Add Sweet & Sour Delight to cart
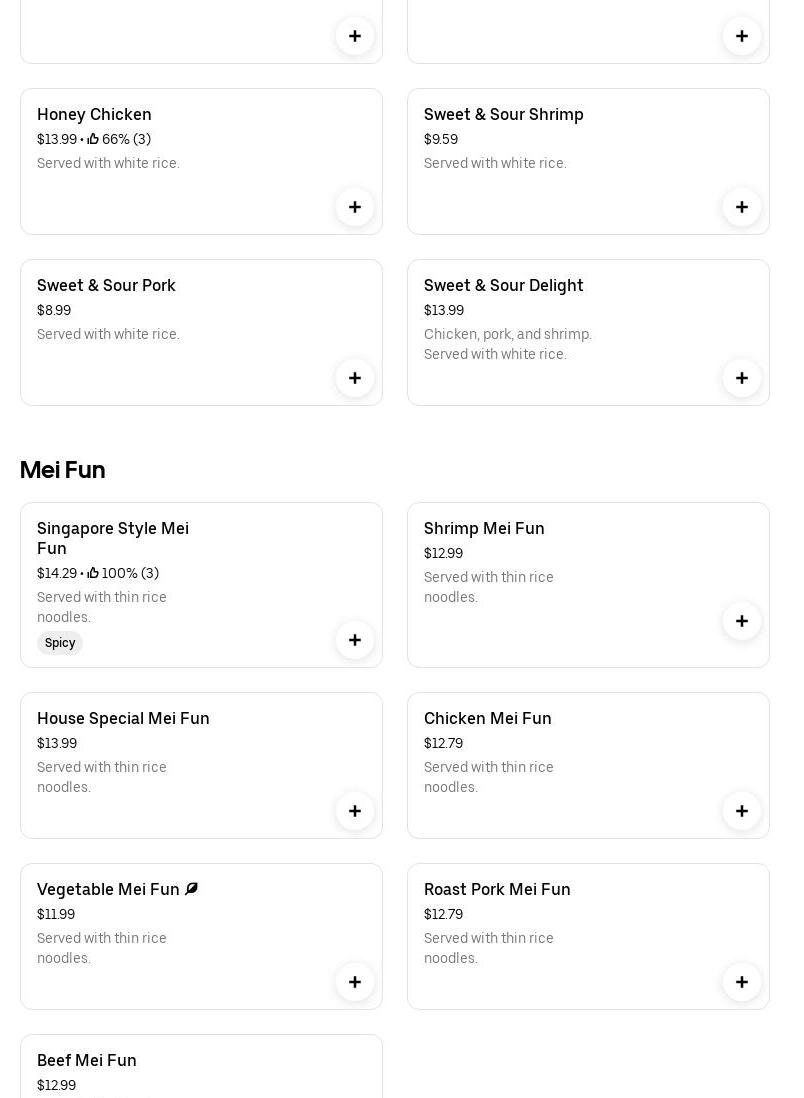The image size is (804, 1098). click(742, 378)
